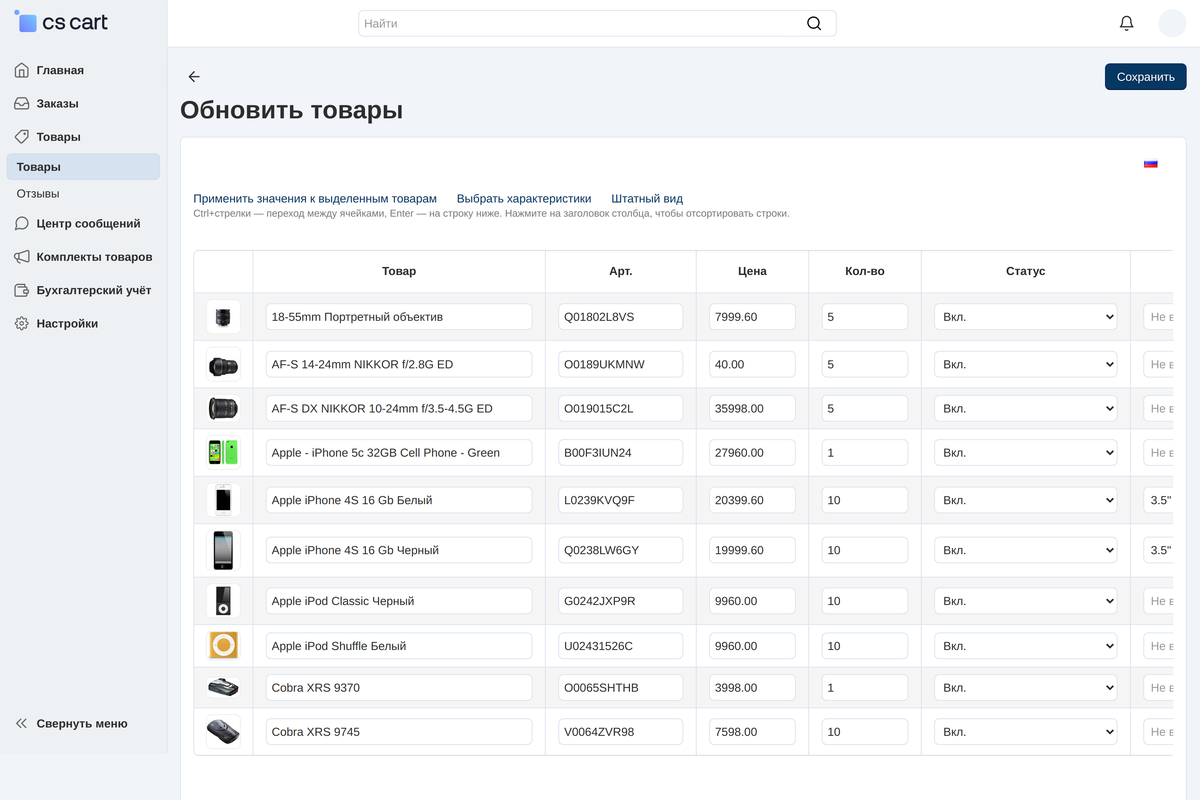Click Свернуть меню at sidebar bottom
Image resolution: width=1200 pixels, height=800 pixels.
pyautogui.click(x=82, y=723)
